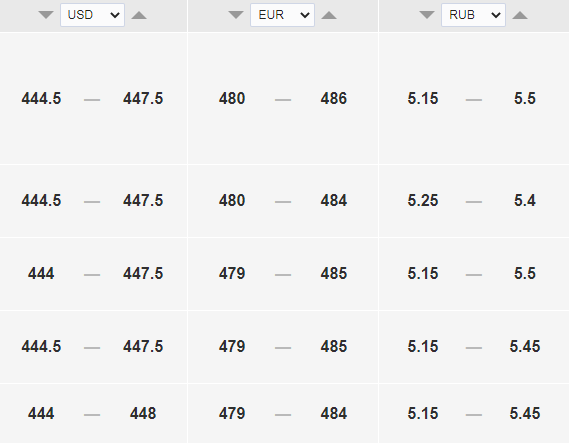The width and height of the screenshot is (569, 443).
Task: Sort USD column descending with down arrow
Action: (x=46, y=15)
